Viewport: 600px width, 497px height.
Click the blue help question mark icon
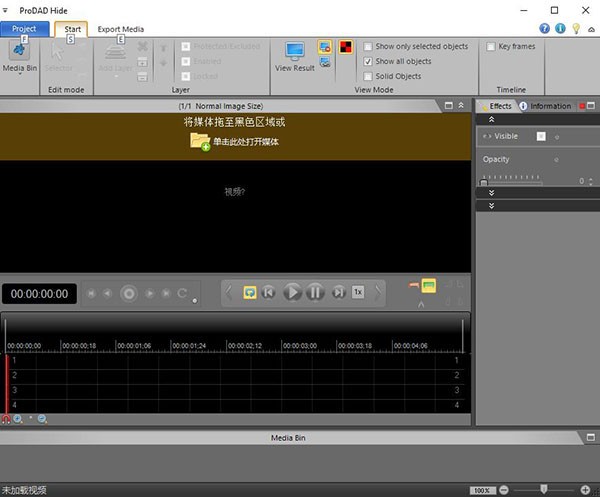544,28
